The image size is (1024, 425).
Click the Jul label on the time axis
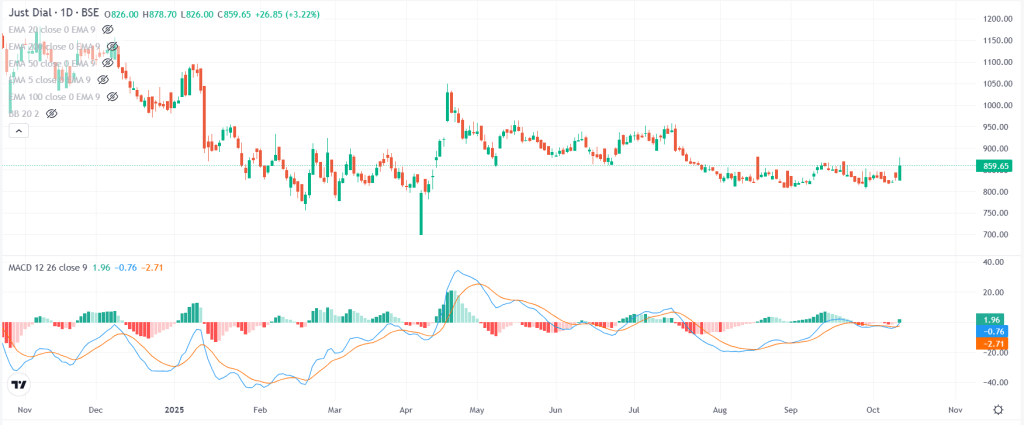[634, 410]
